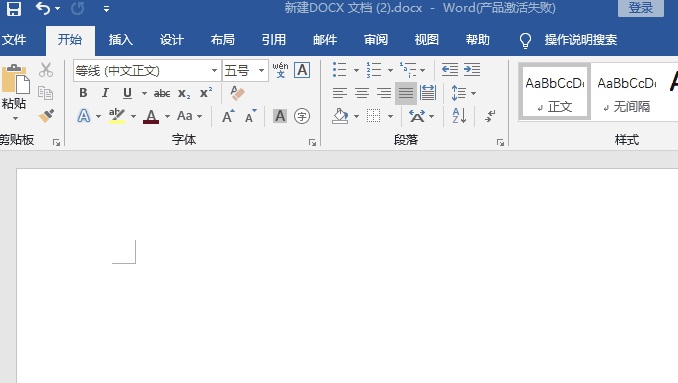Open the Aa change case menu

pyautogui.click(x=189, y=116)
